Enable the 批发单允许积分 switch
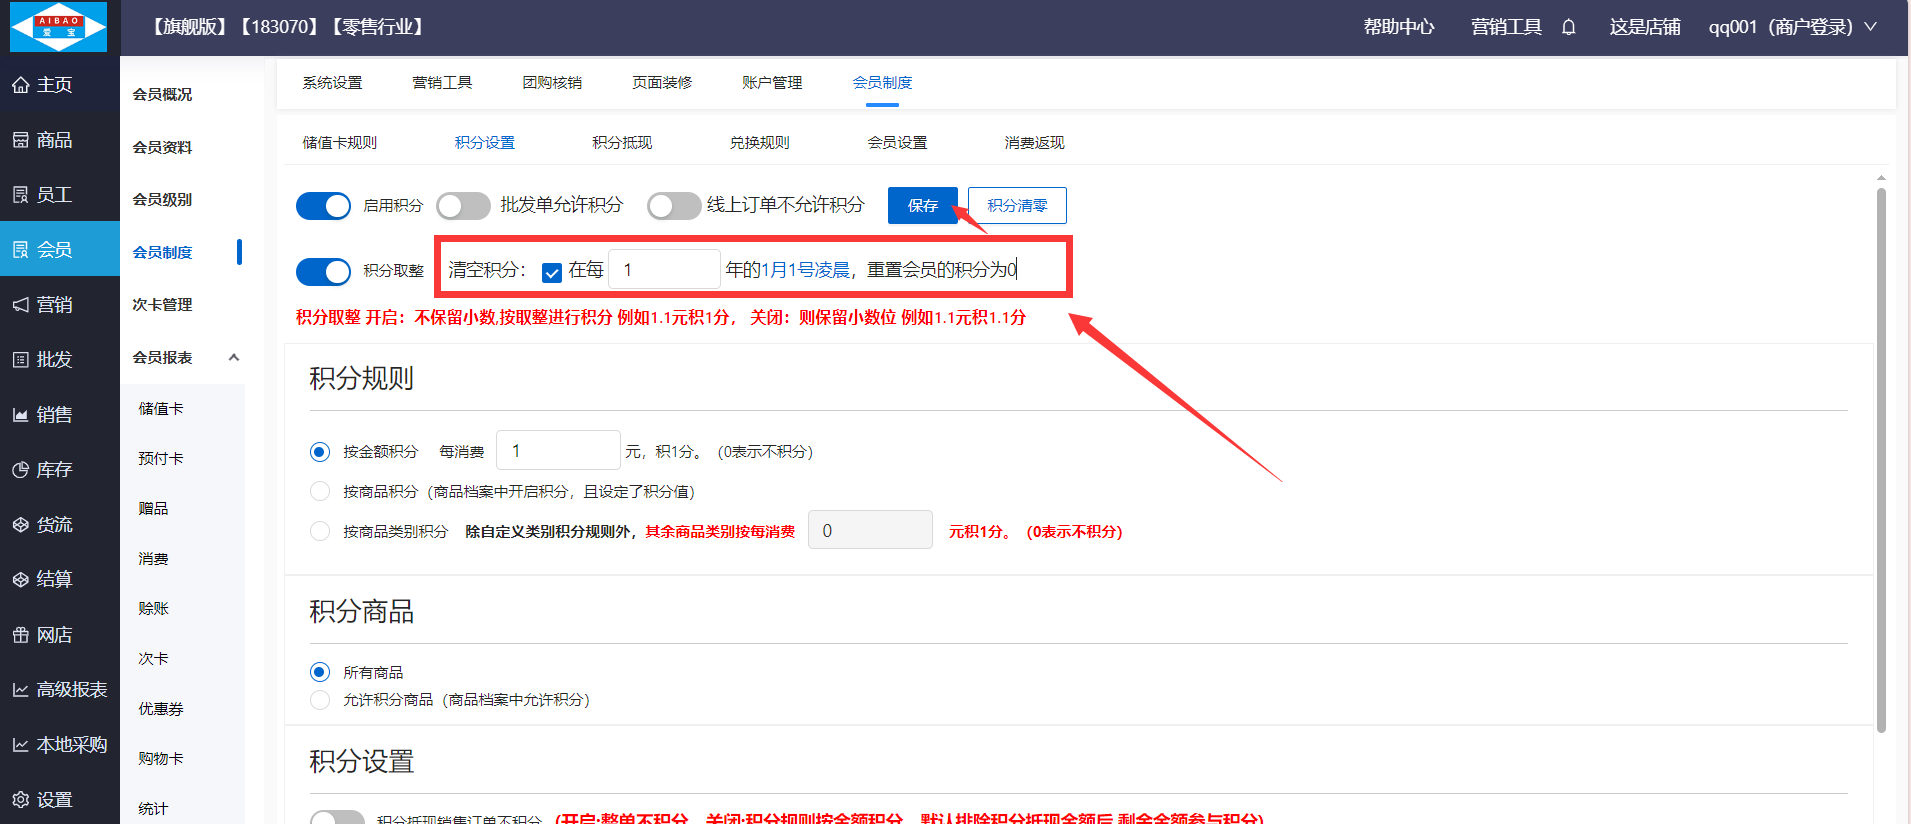 click(463, 206)
